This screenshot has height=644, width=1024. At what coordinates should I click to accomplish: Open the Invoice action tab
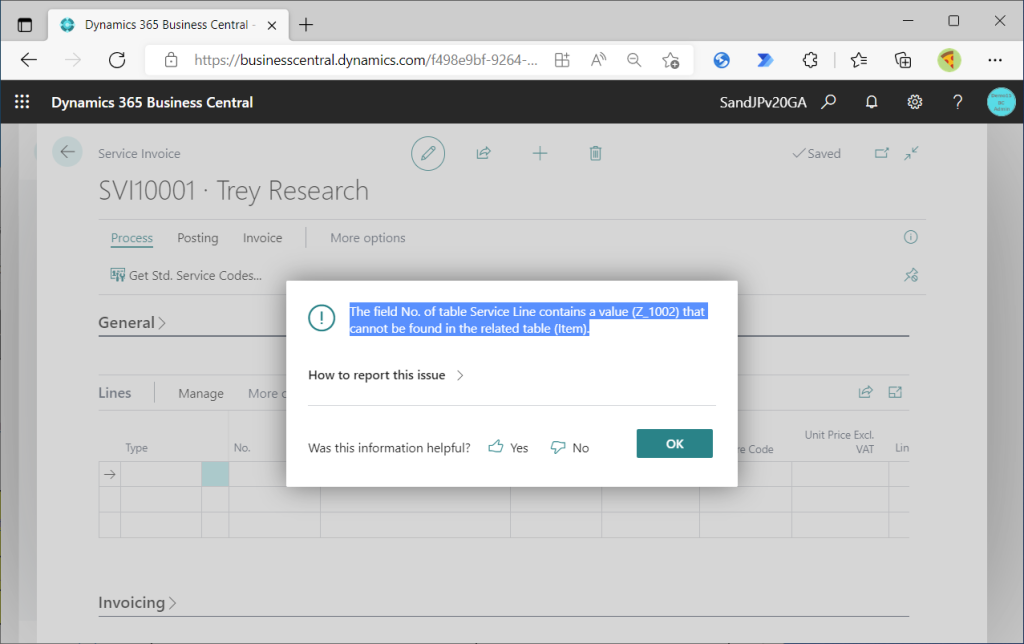pos(263,238)
